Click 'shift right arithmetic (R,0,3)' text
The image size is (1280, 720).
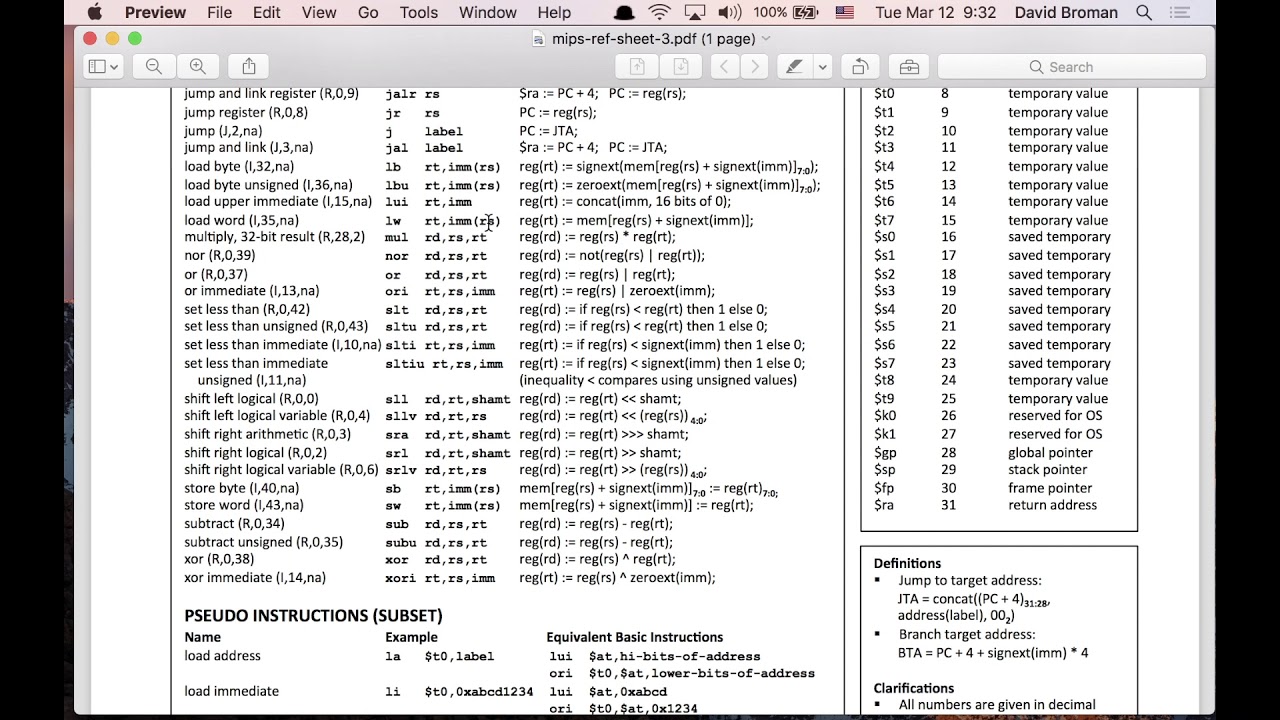click(267, 435)
